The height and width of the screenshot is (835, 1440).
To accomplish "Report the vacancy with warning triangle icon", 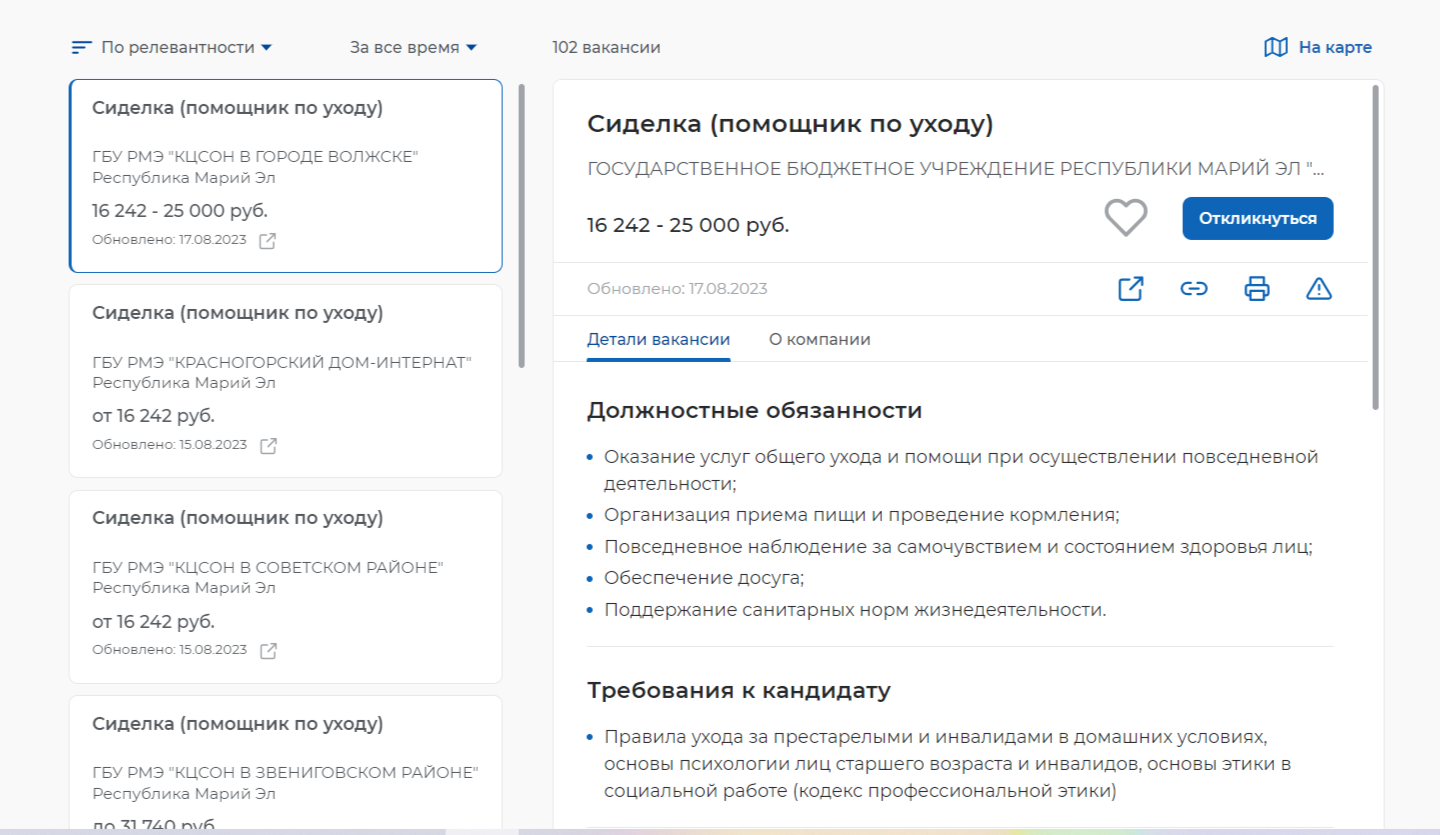I will (x=1319, y=289).
